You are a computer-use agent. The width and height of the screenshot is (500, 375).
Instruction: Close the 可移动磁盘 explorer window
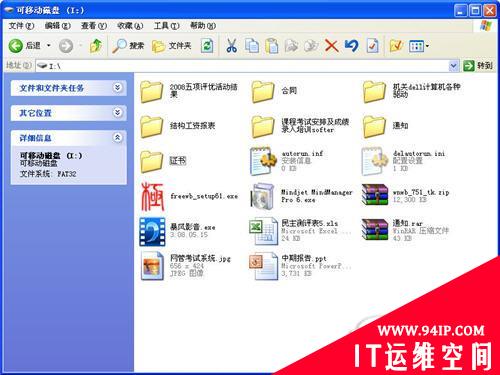[x=490, y=11]
